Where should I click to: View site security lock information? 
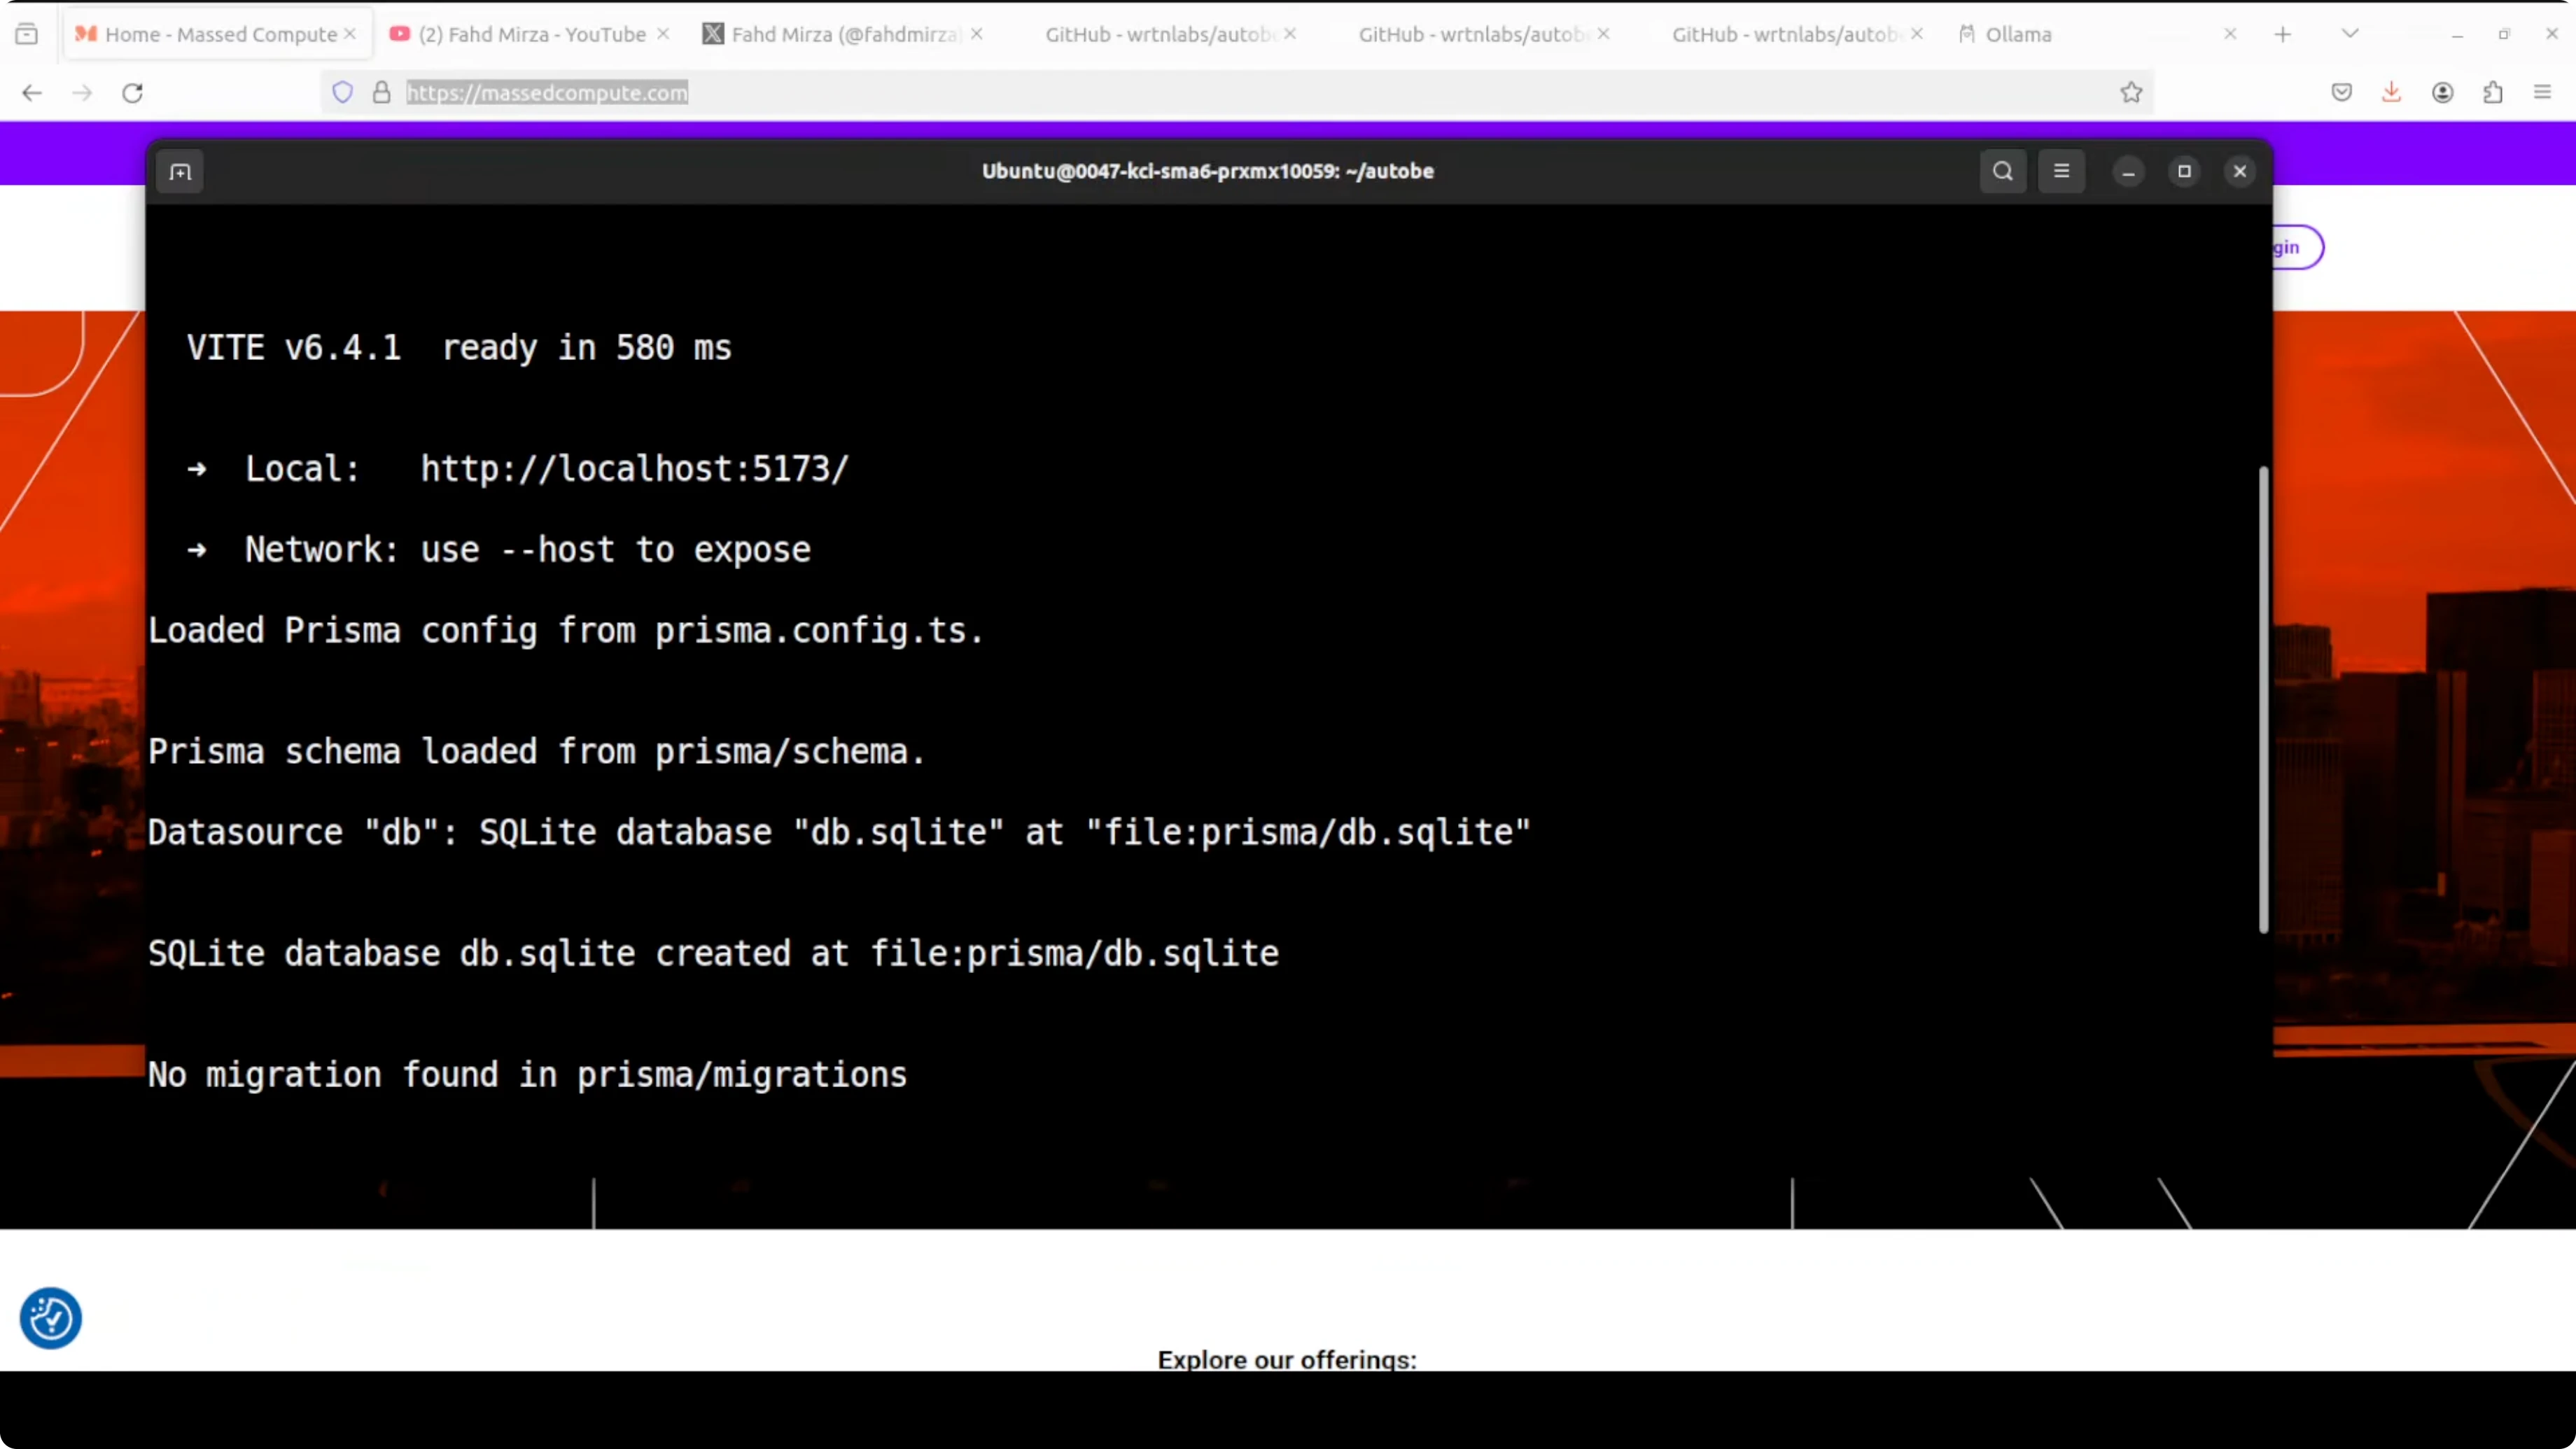[381, 93]
